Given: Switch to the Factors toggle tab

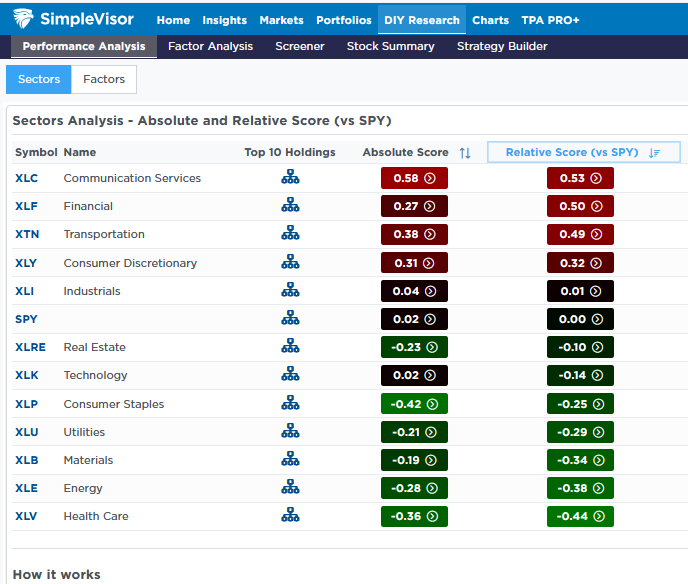Looking at the screenshot, I should [104, 79].
